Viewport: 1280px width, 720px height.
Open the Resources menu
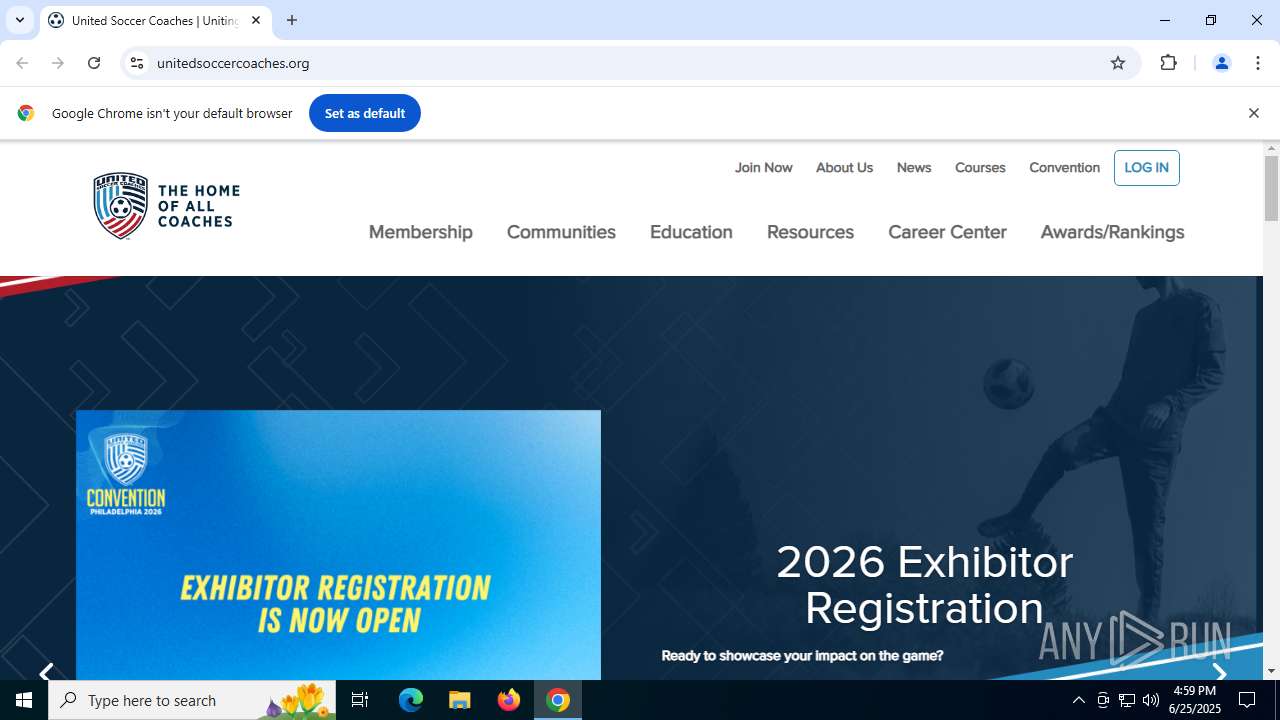coord(810,232)
